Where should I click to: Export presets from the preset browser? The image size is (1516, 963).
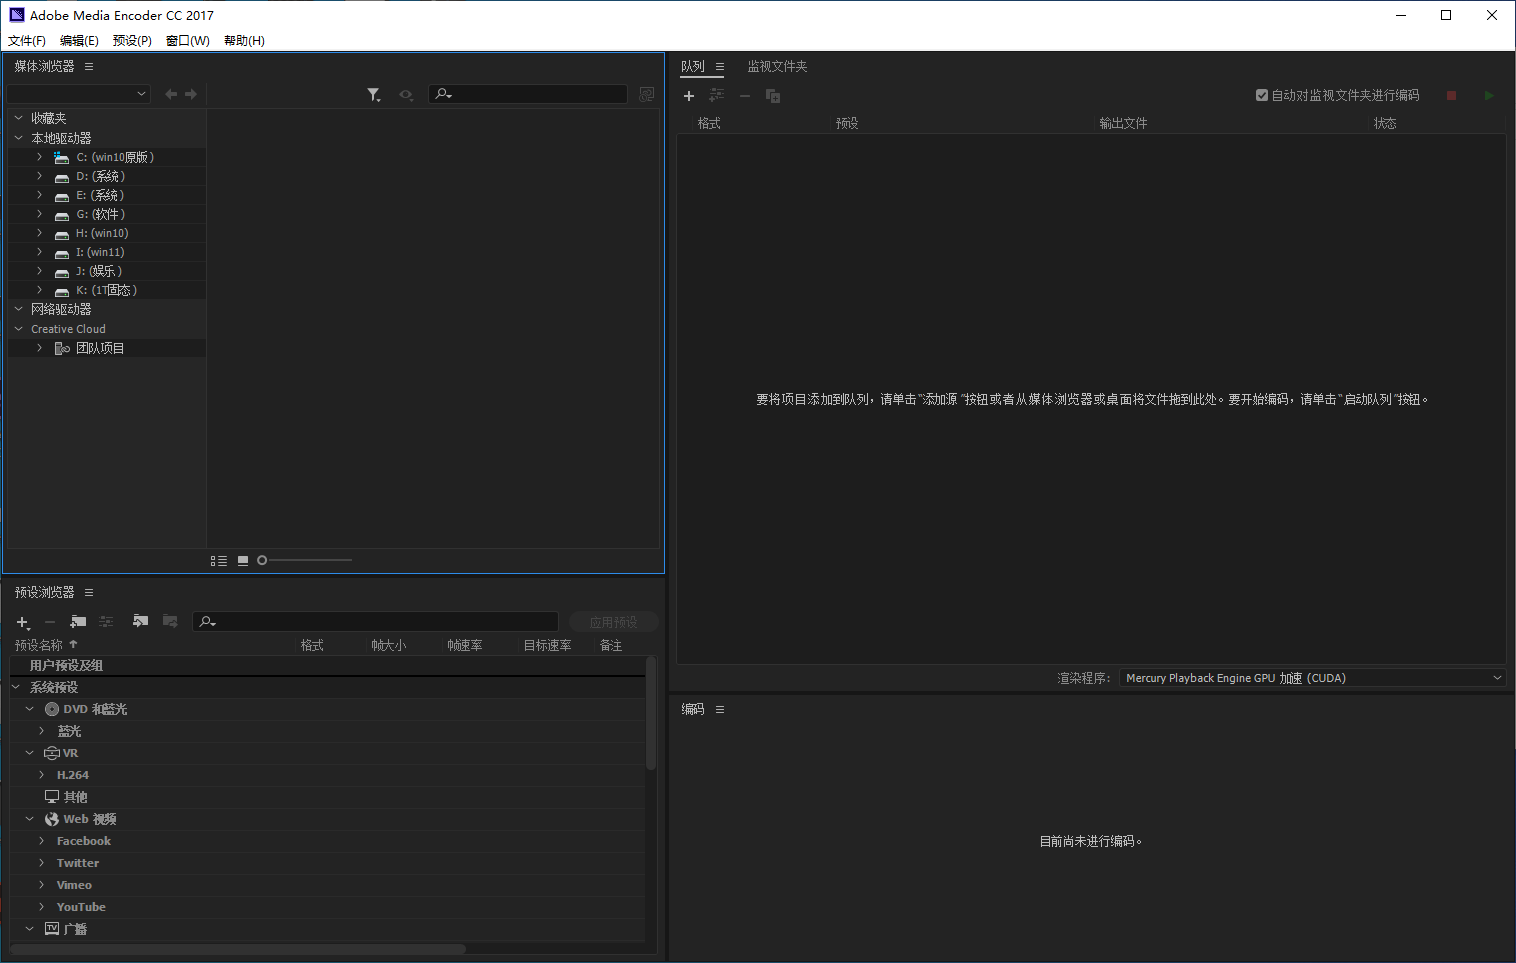tap(170, 621)
